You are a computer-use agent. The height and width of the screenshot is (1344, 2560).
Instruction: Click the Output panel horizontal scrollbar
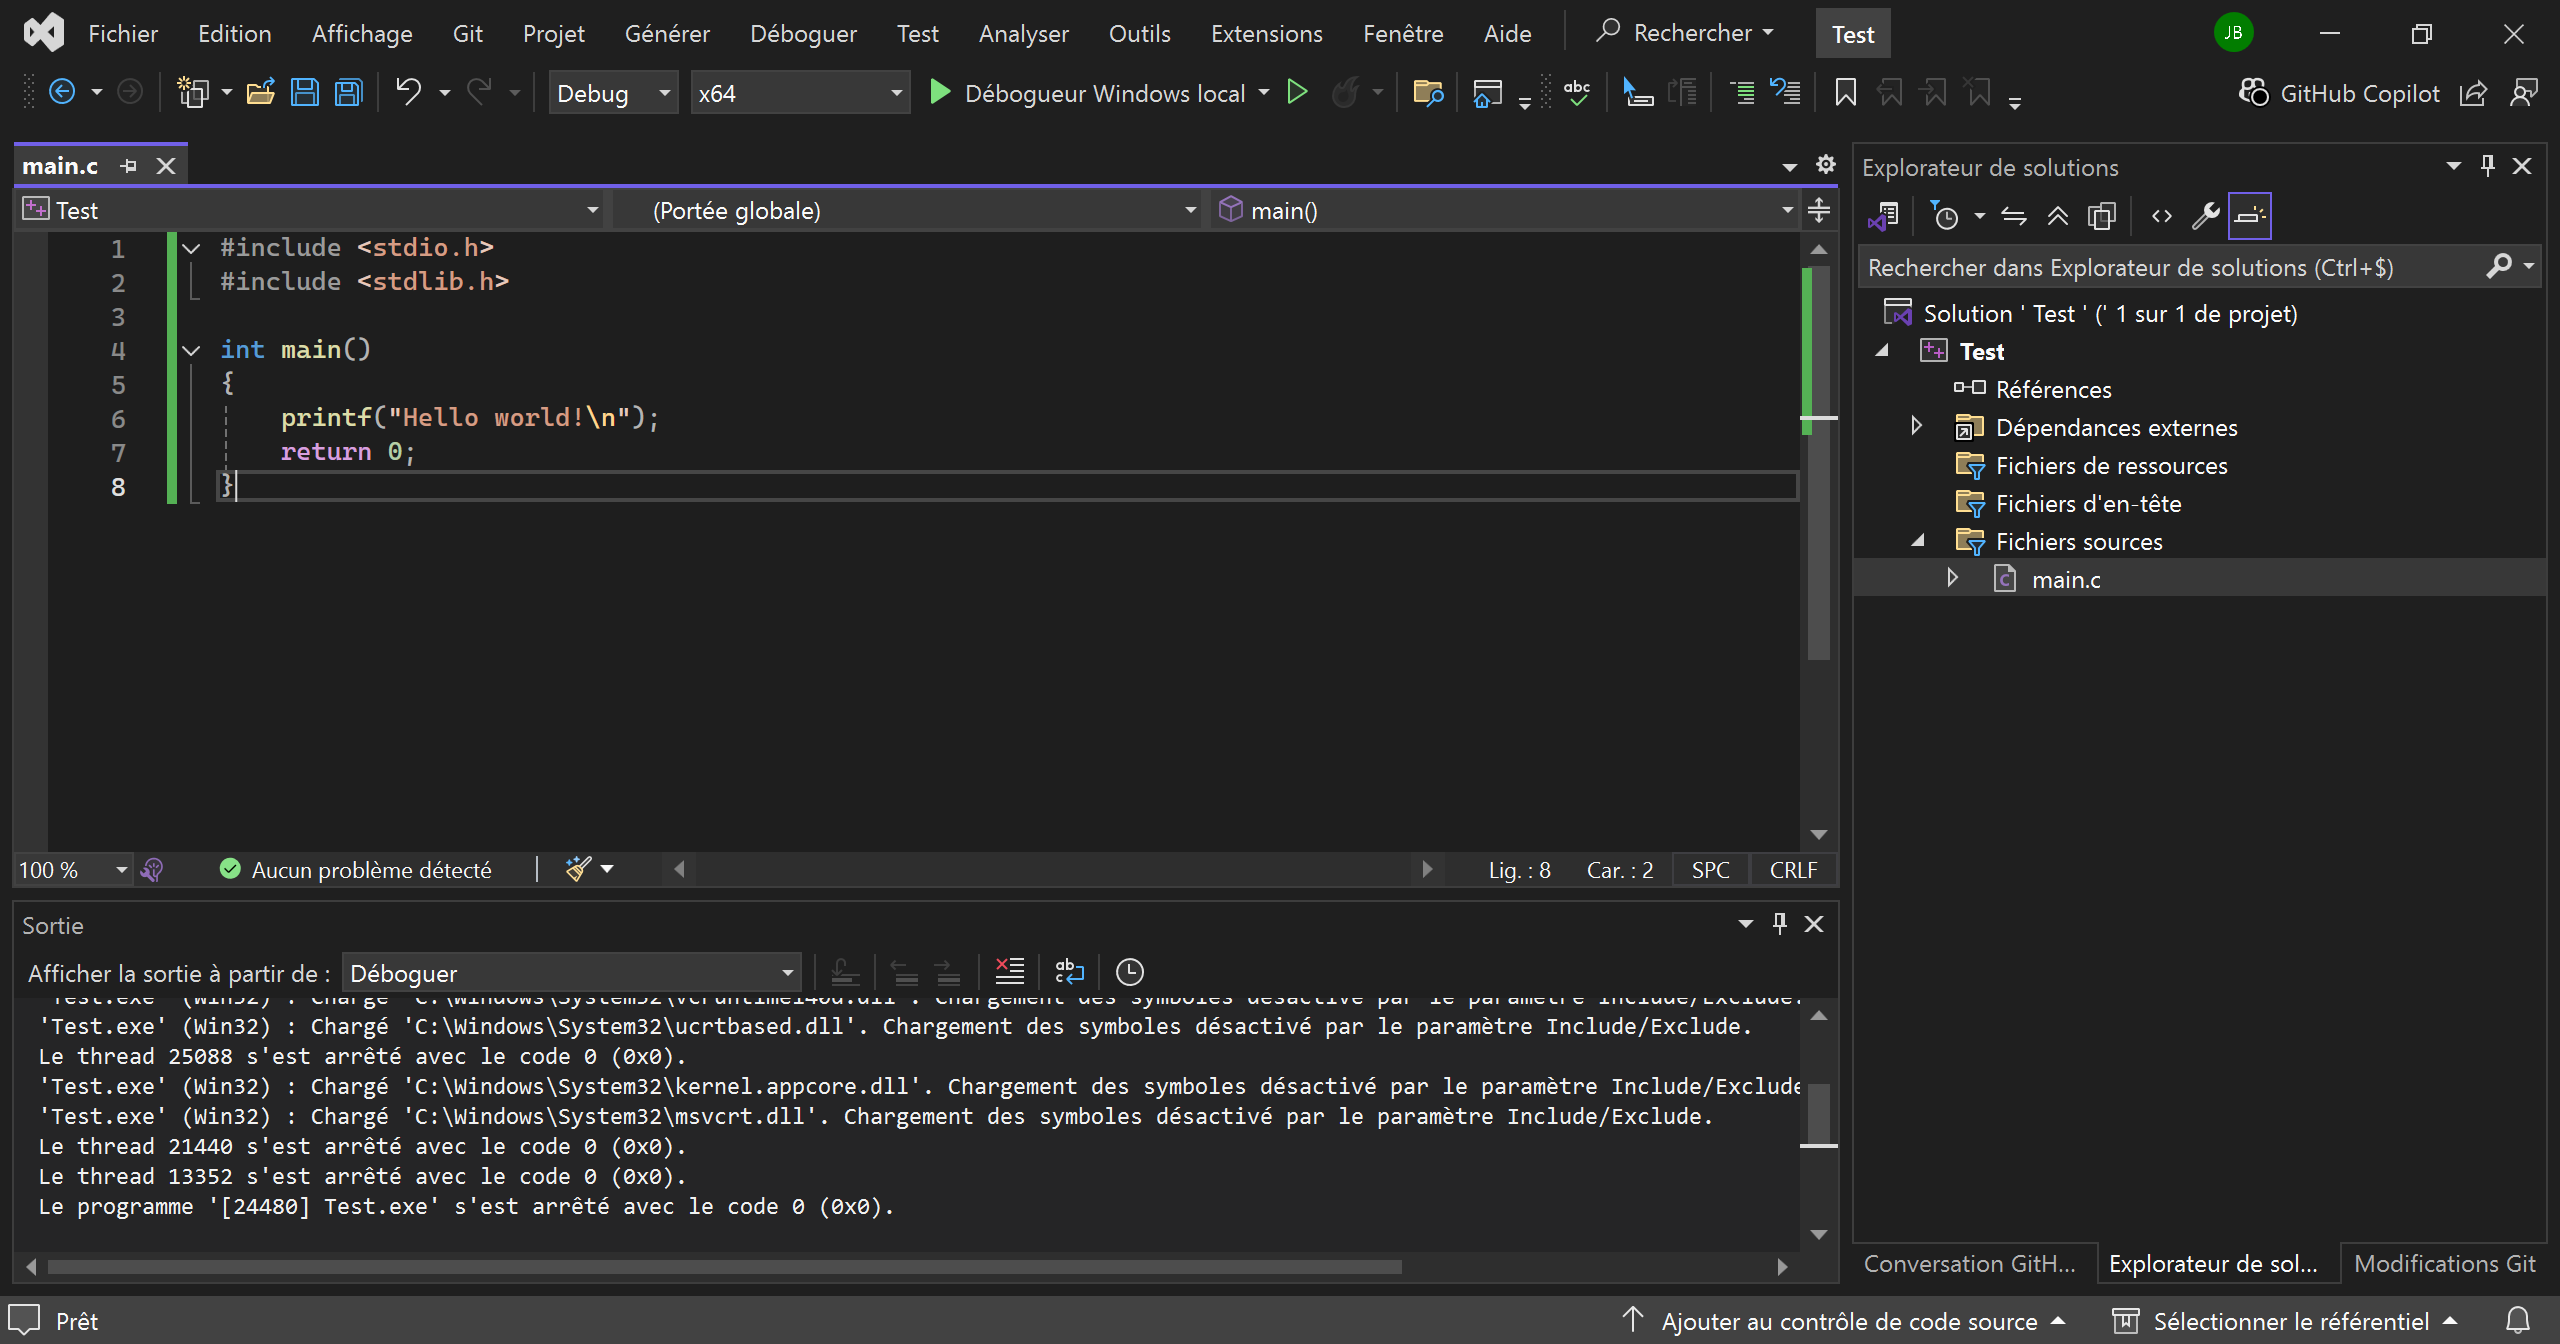pyautogui.click(x=724, y=1267)
